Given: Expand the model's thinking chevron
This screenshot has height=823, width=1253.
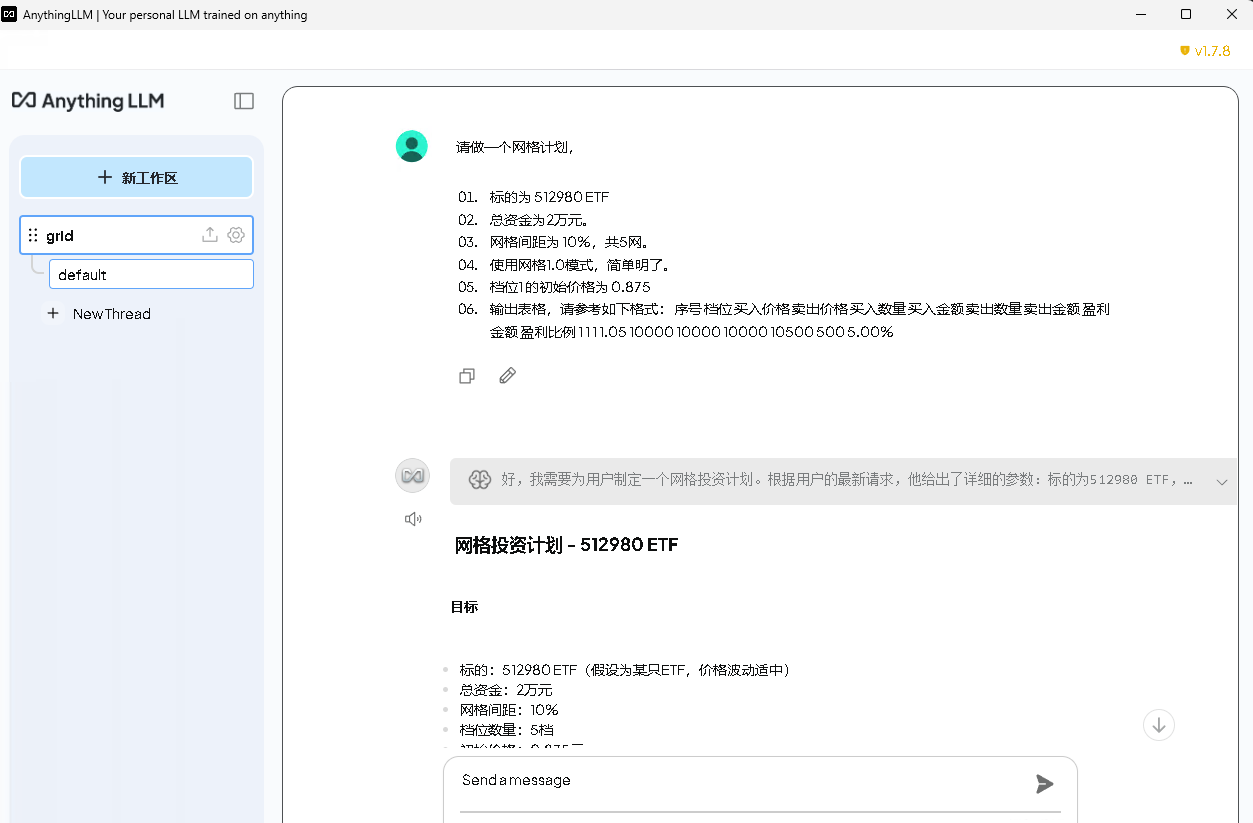Looking at the screenshot, I should pyautogui.click(x=1222, y=482).
